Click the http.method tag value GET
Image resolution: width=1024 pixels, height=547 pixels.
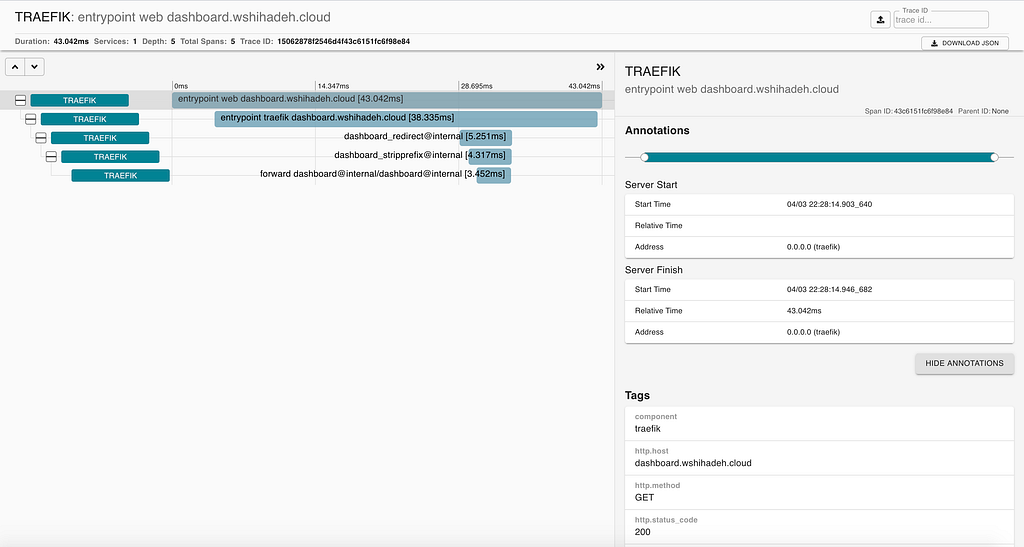pyautogui.click(x=644, y=498)
